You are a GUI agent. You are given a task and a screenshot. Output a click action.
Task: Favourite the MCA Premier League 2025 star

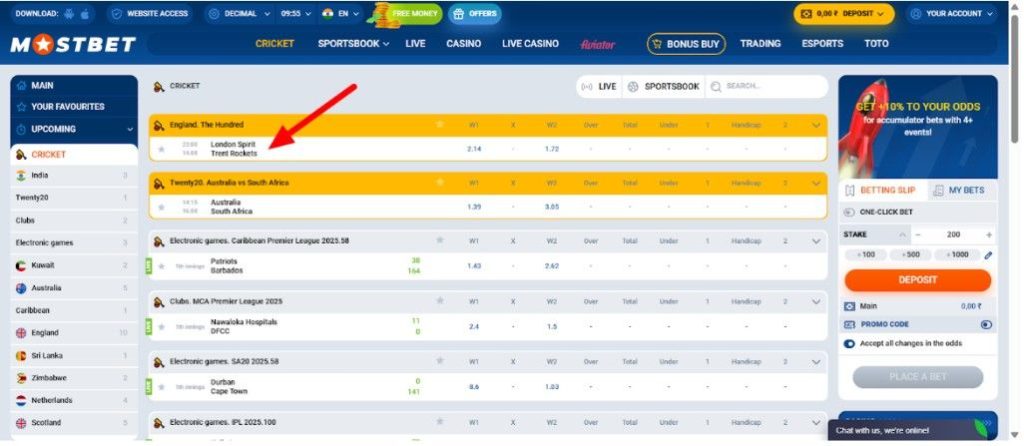pyautogui.click(x=440, y=301)
